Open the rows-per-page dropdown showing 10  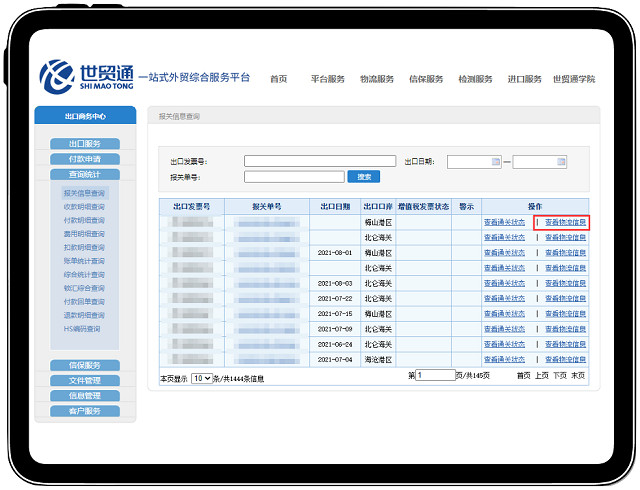click(x=202, y=379)
